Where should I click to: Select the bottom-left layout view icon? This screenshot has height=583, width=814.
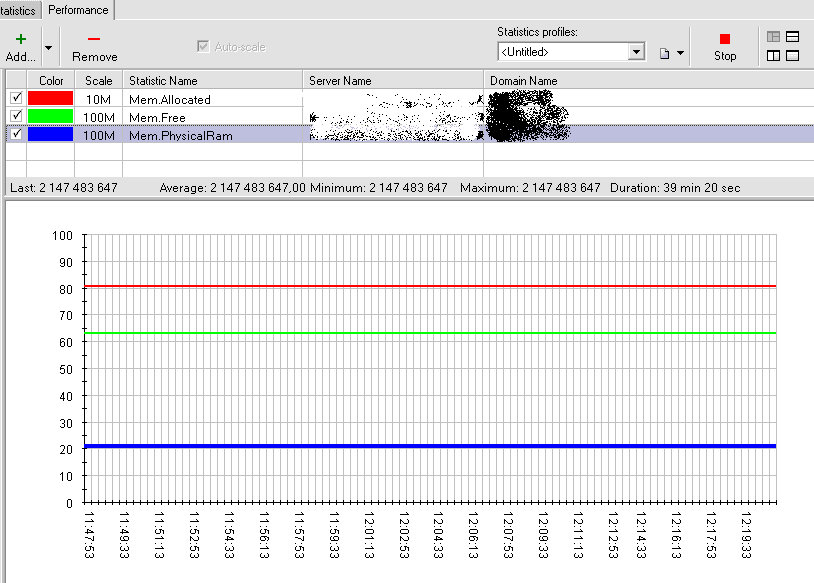tap(773, 56)
